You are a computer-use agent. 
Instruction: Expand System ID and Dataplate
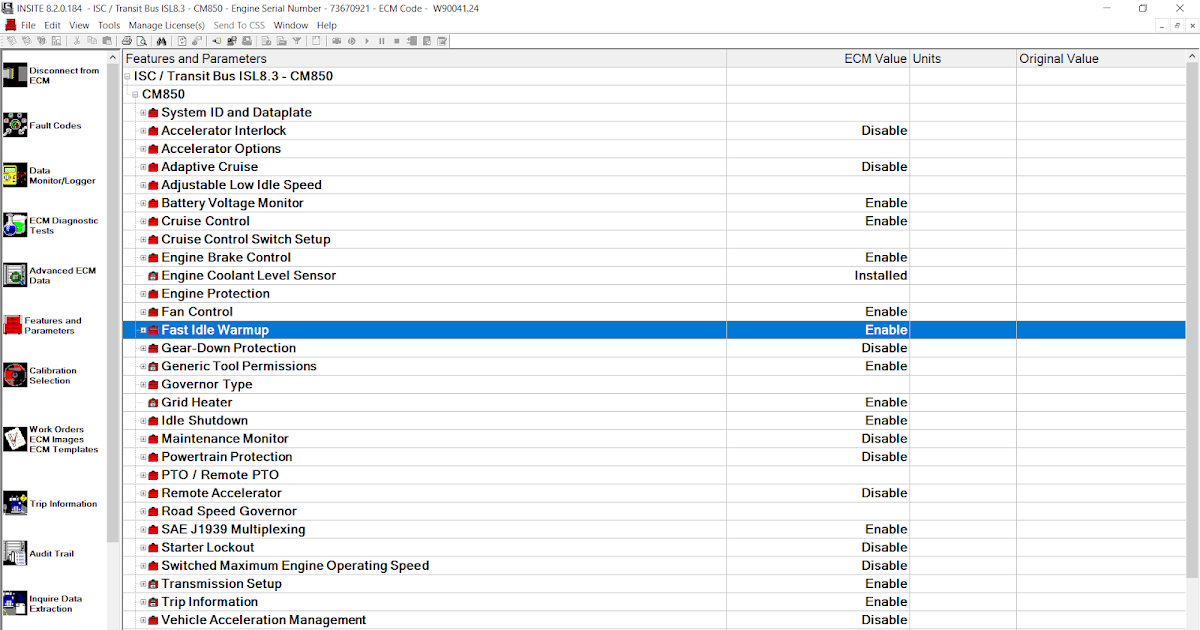(143, 113)
